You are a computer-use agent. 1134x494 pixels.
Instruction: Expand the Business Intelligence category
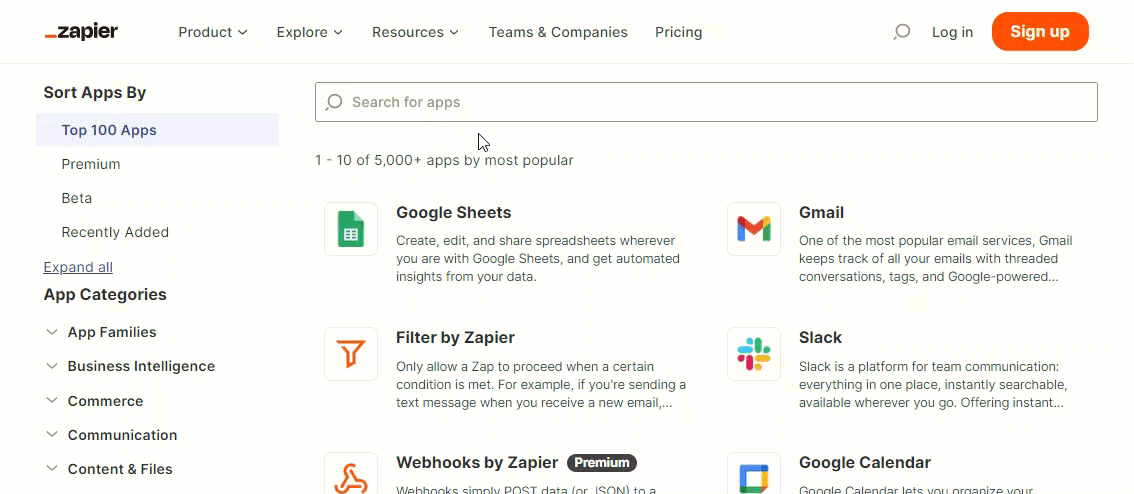pyautogui.click(x=130, y=366)
